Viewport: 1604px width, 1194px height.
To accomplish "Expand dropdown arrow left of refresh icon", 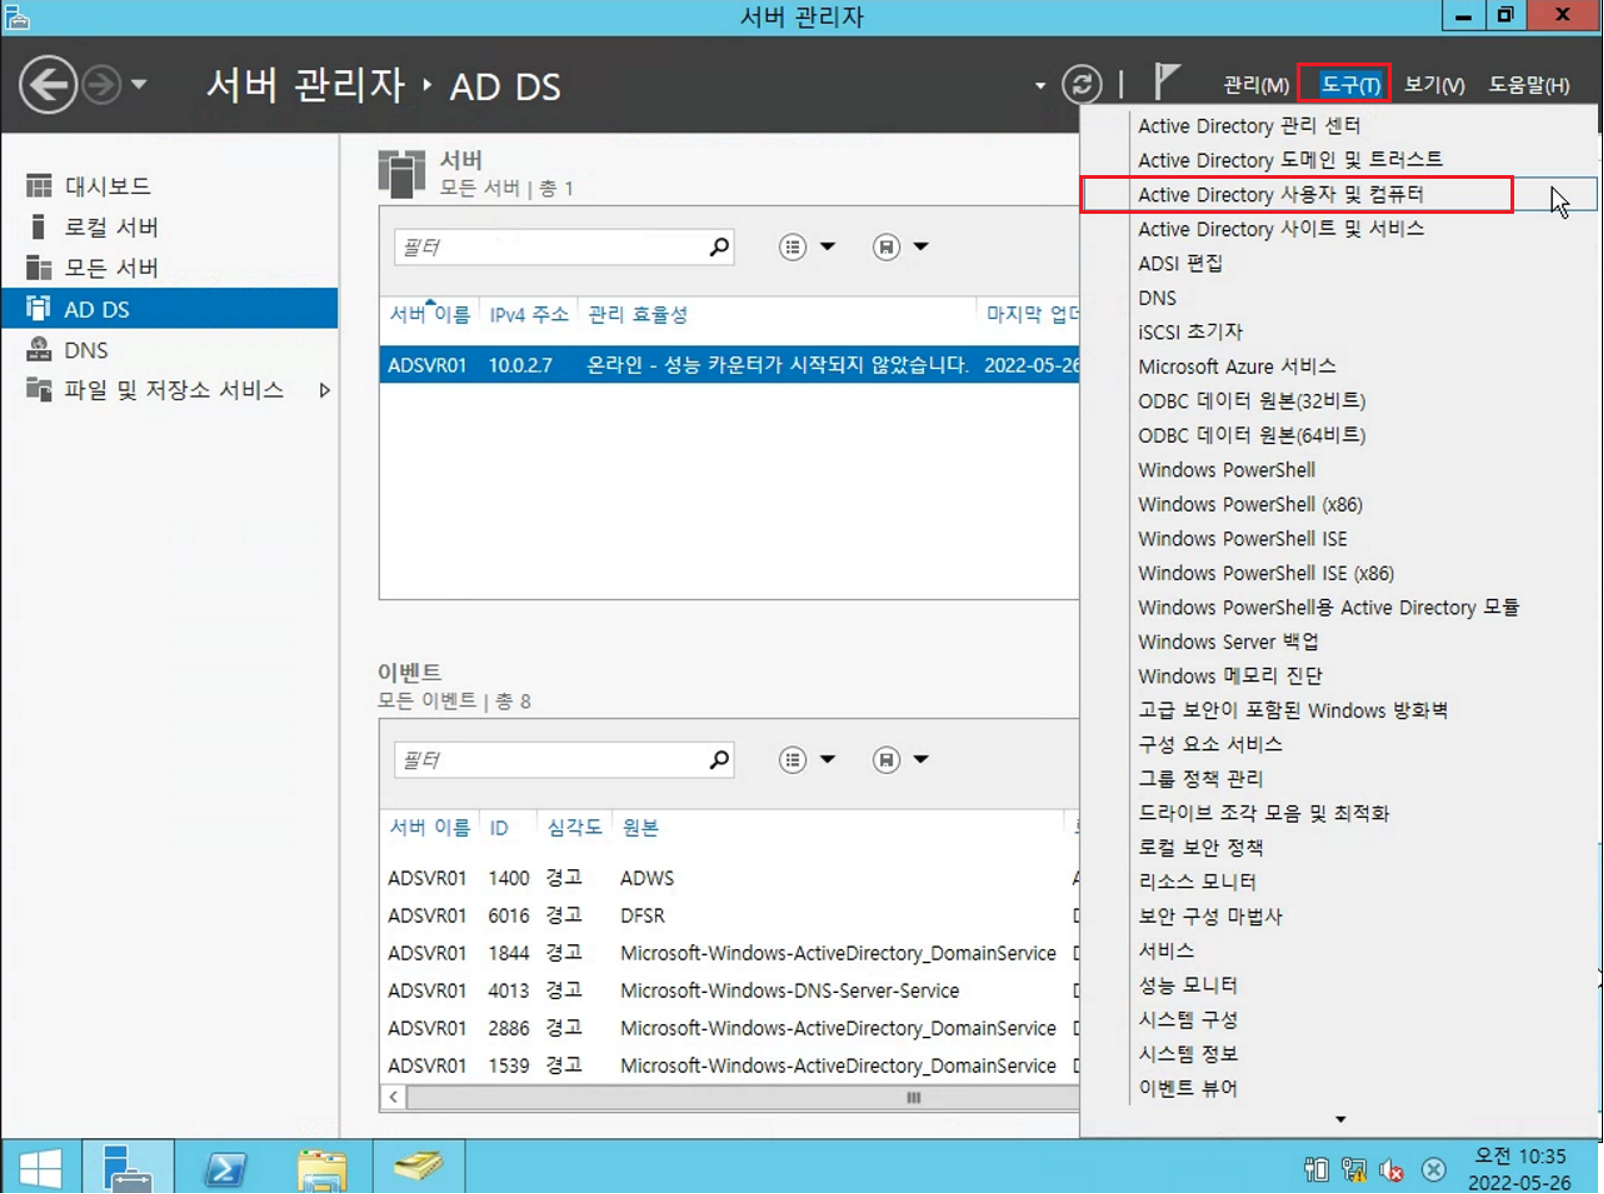I will 1040,86.
